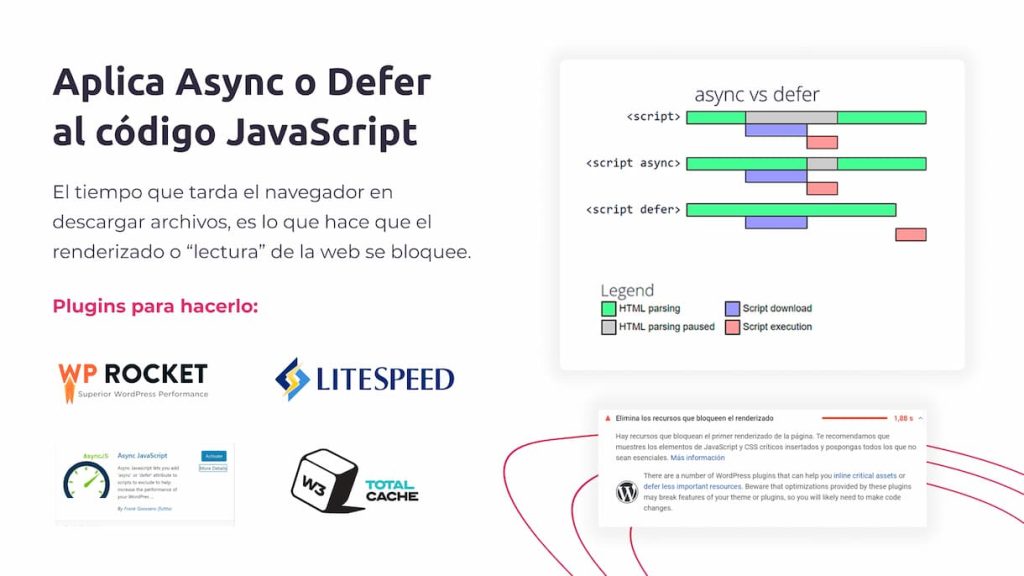
Task: Select the red Script execution legend swatch
Action: point(732,327)
